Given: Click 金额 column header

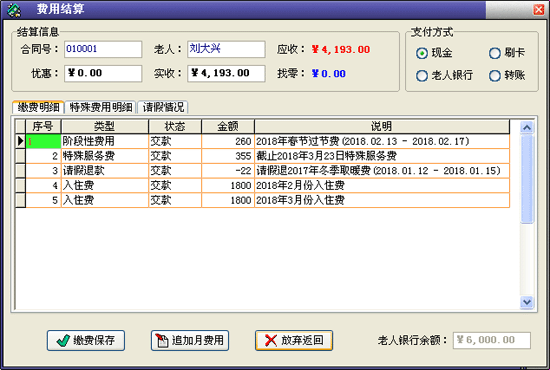Looking at the screenshot, I should point(228,126).
